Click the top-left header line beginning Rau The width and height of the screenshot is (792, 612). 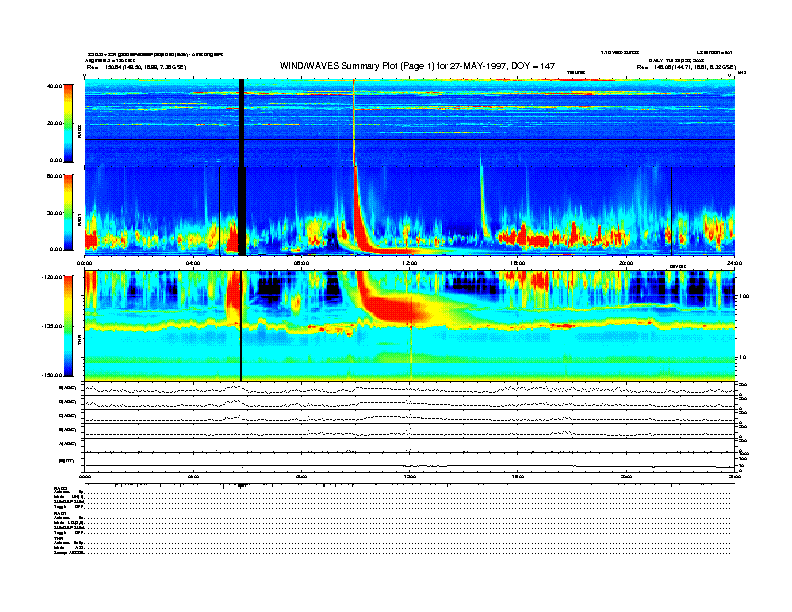[136, 67]
